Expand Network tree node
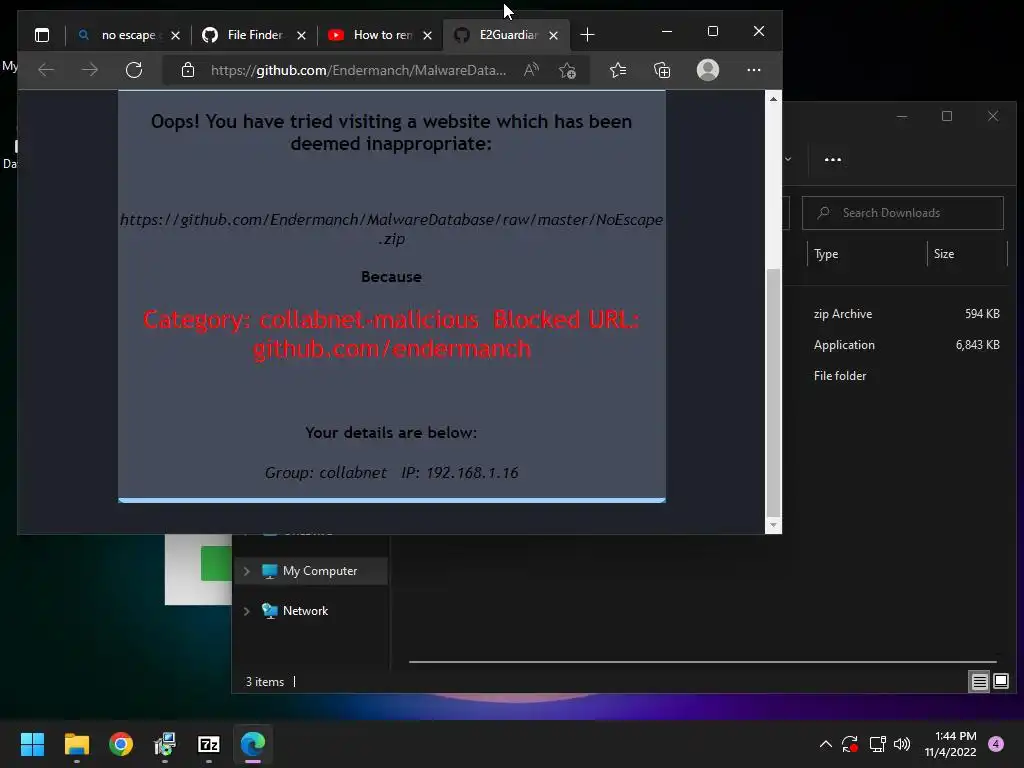 [246, 611]
